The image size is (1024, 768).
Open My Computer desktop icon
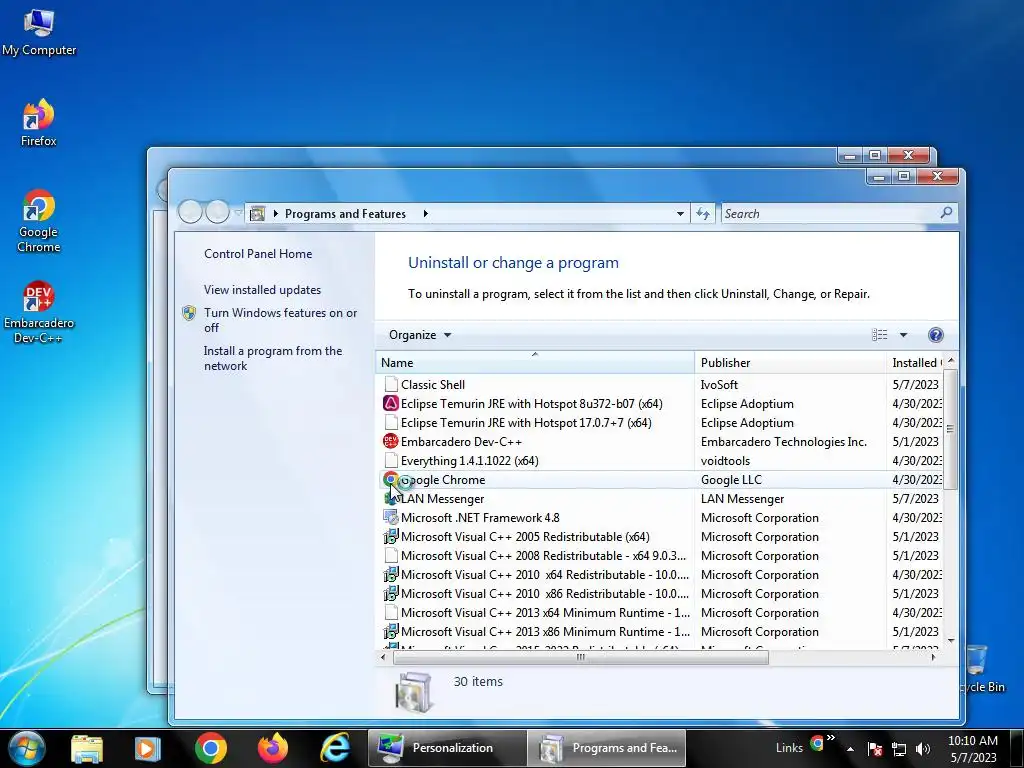pyautogui.click(x=39, y=33)
